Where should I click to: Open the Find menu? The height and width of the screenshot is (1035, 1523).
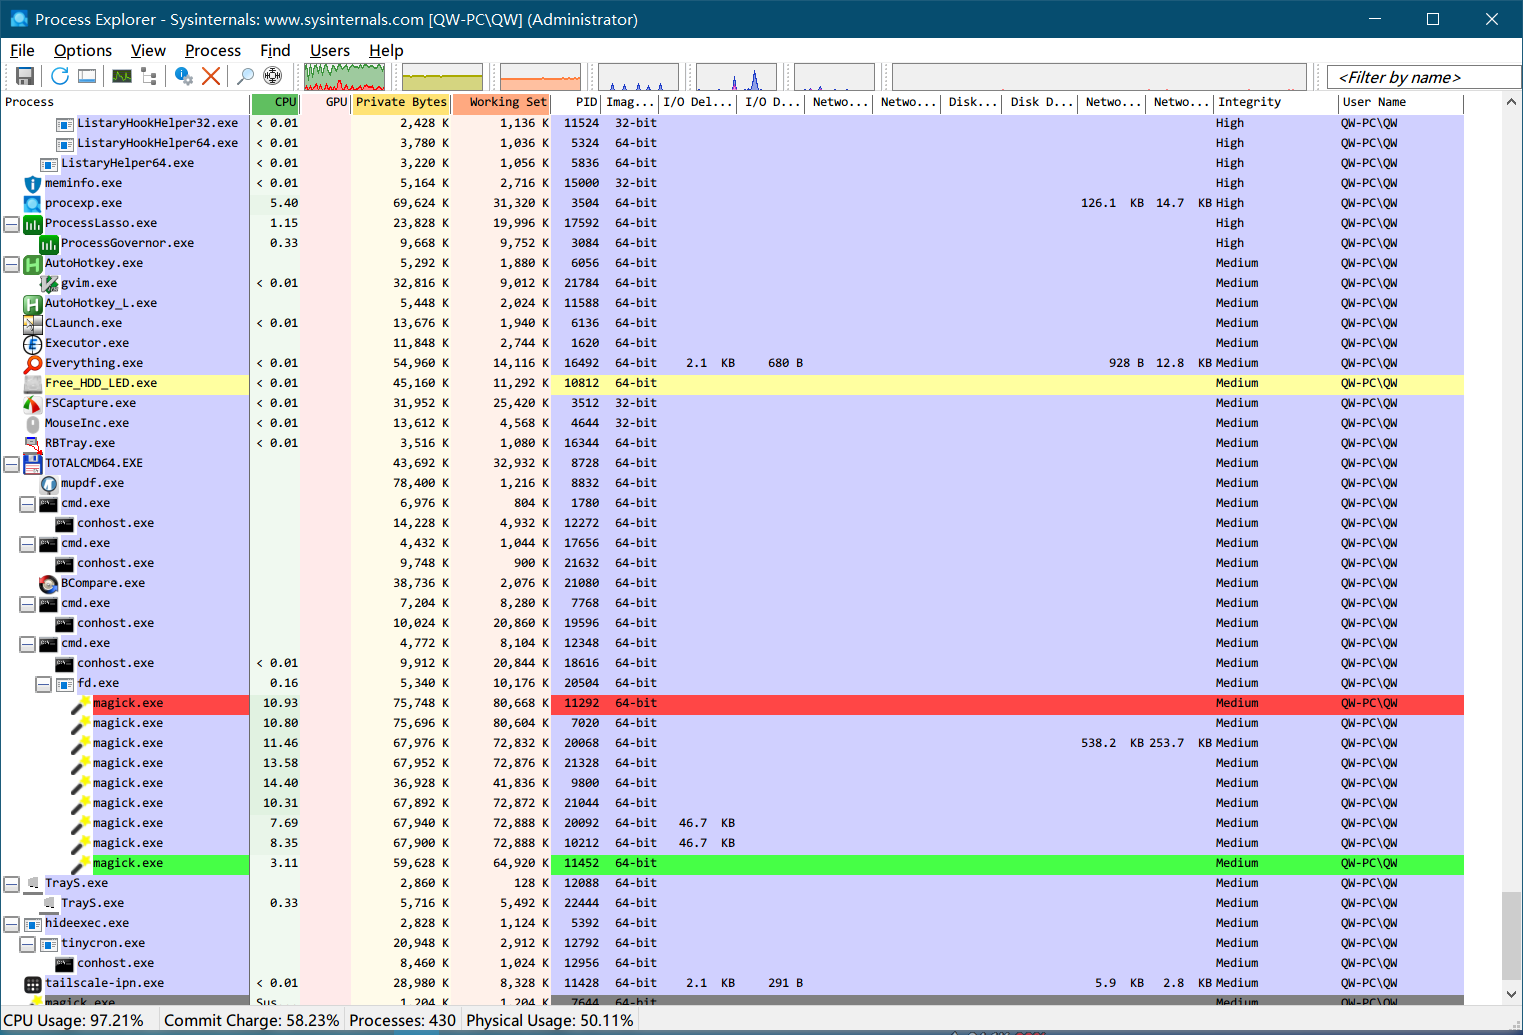(x=275, y=50)
